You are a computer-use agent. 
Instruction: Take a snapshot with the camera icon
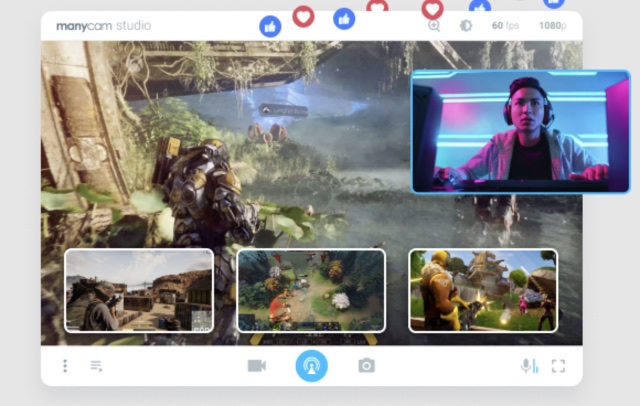[x=367, y=366]
